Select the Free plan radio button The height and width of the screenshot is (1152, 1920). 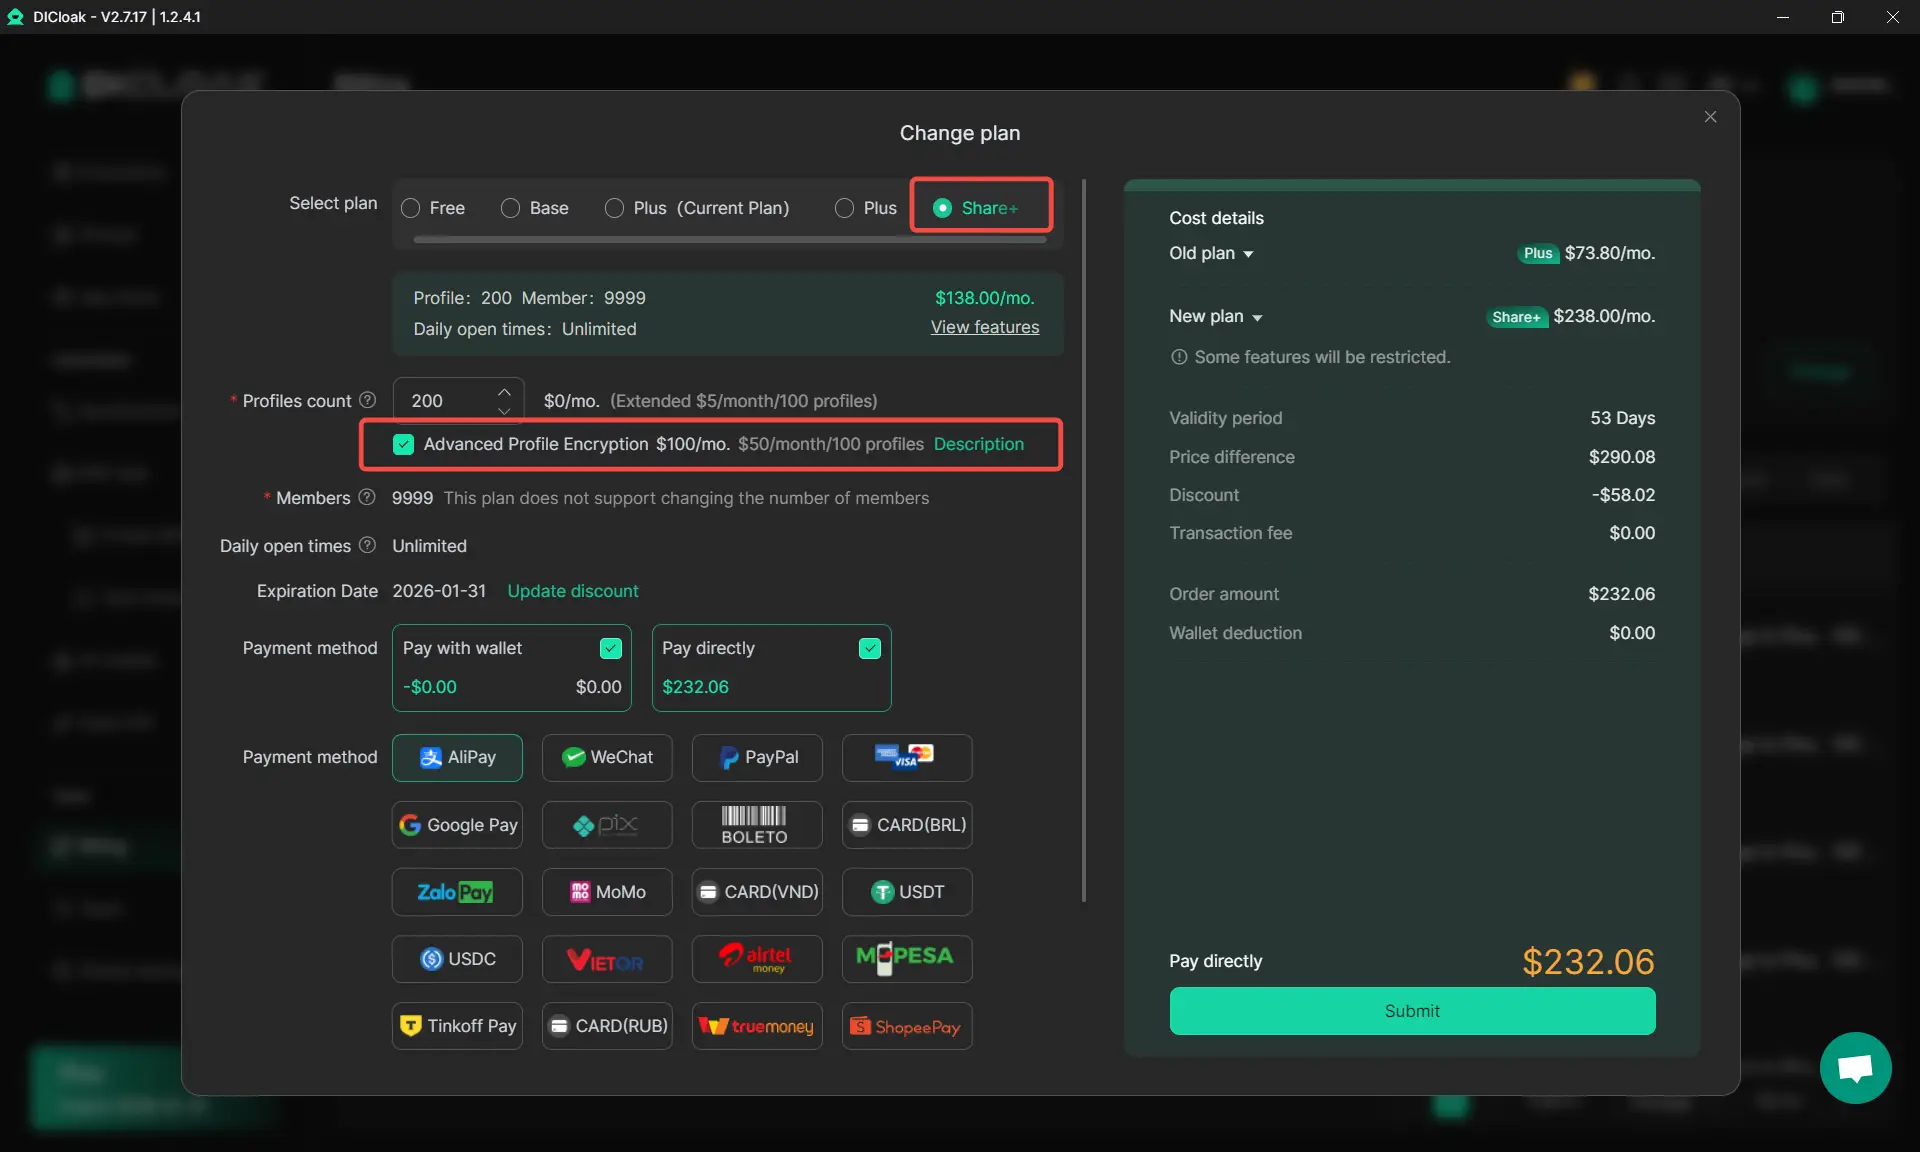click(x=410, y=208)
